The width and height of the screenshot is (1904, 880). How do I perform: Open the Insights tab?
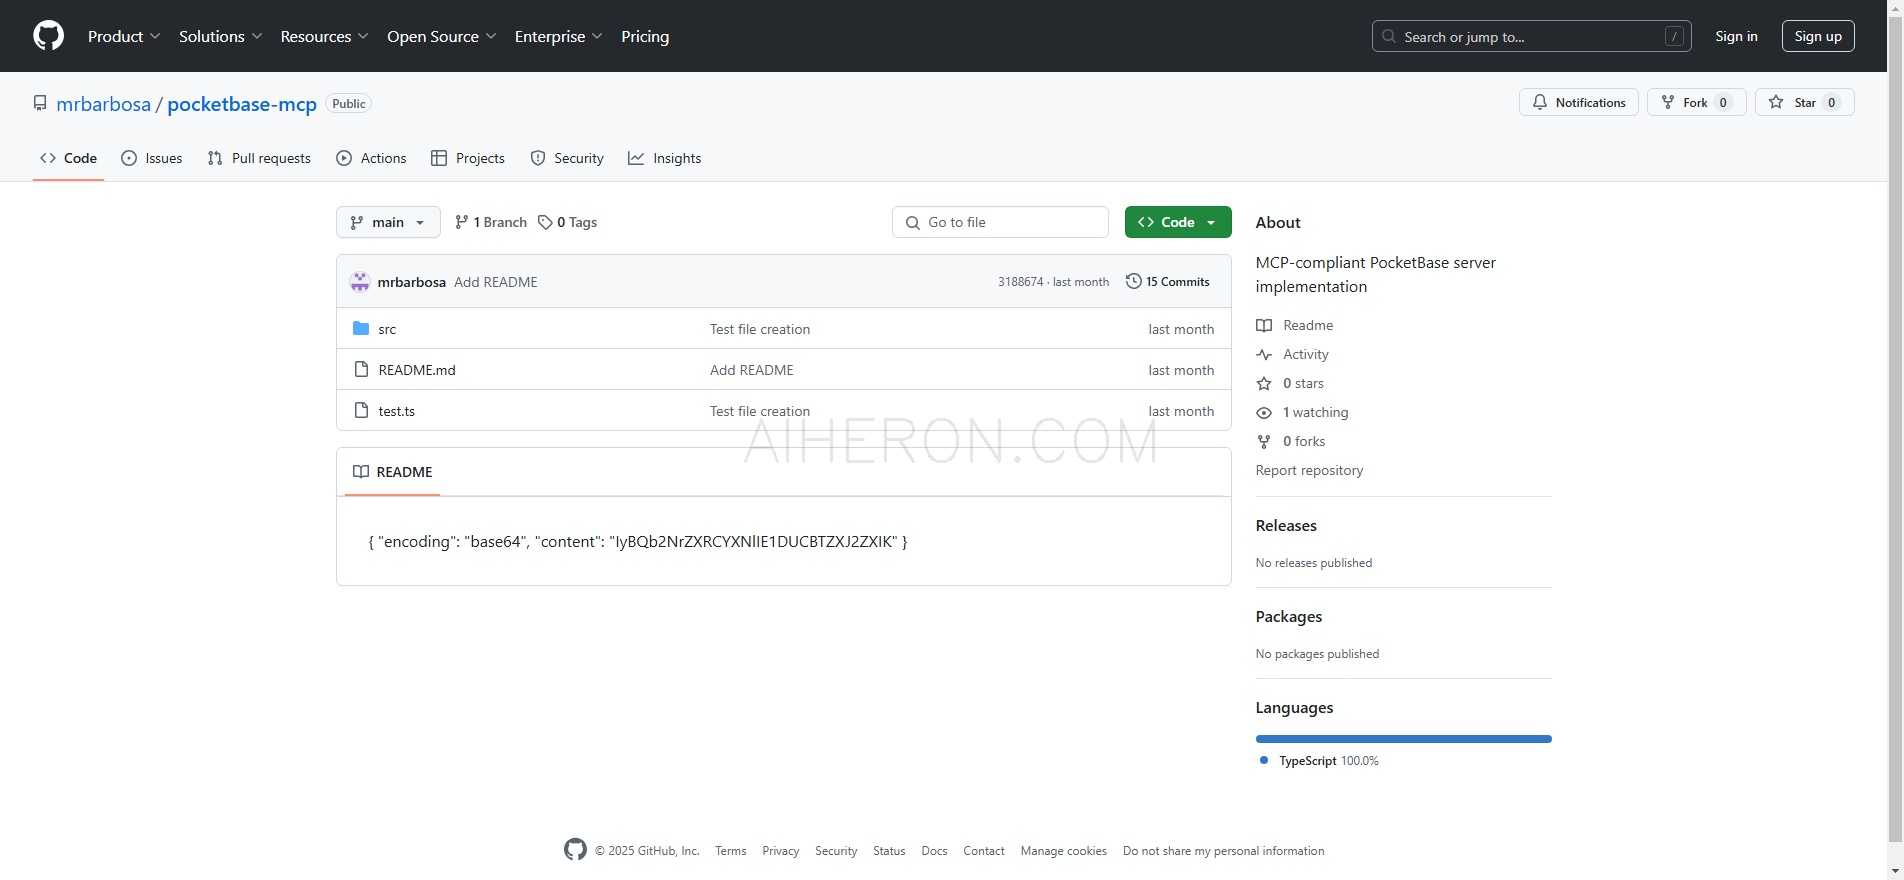pyautogui.click(x=664, y=158)
